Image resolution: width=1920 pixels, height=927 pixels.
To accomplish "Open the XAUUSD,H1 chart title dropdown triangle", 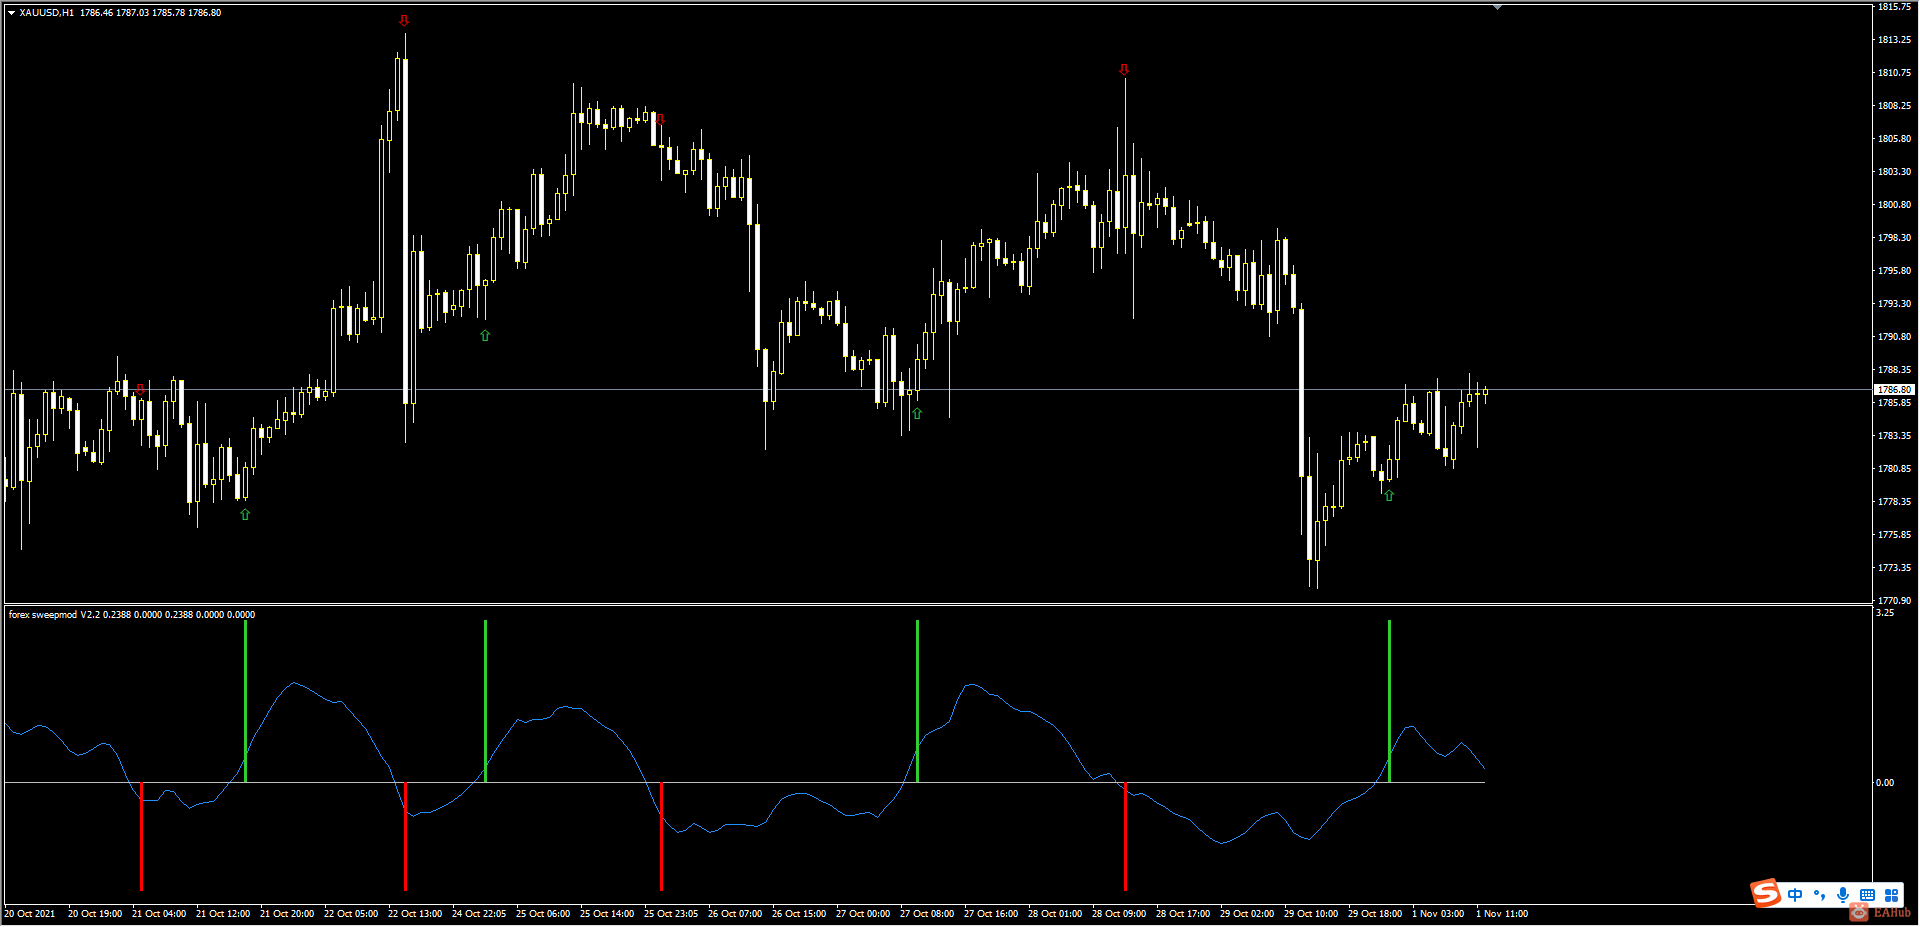I will coord(11,13).
